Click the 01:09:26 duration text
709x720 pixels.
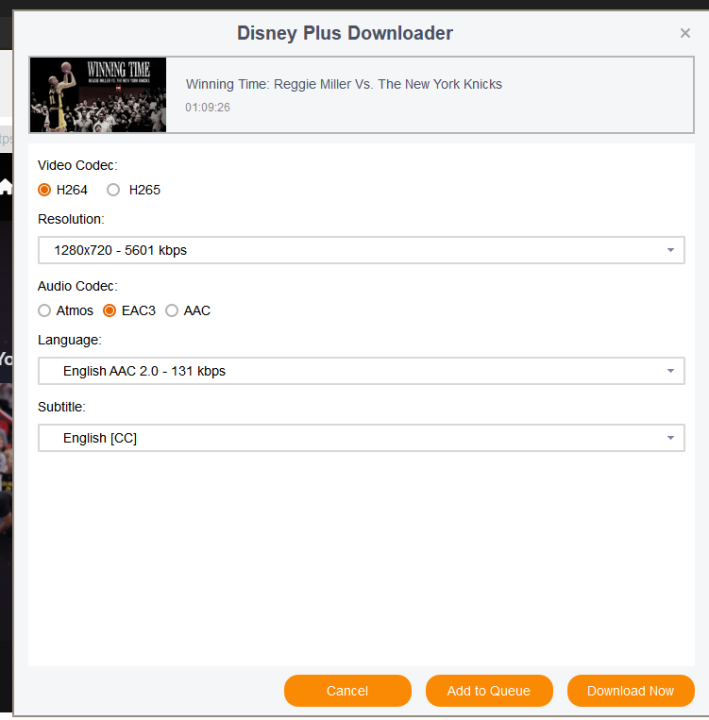[207, 107]
